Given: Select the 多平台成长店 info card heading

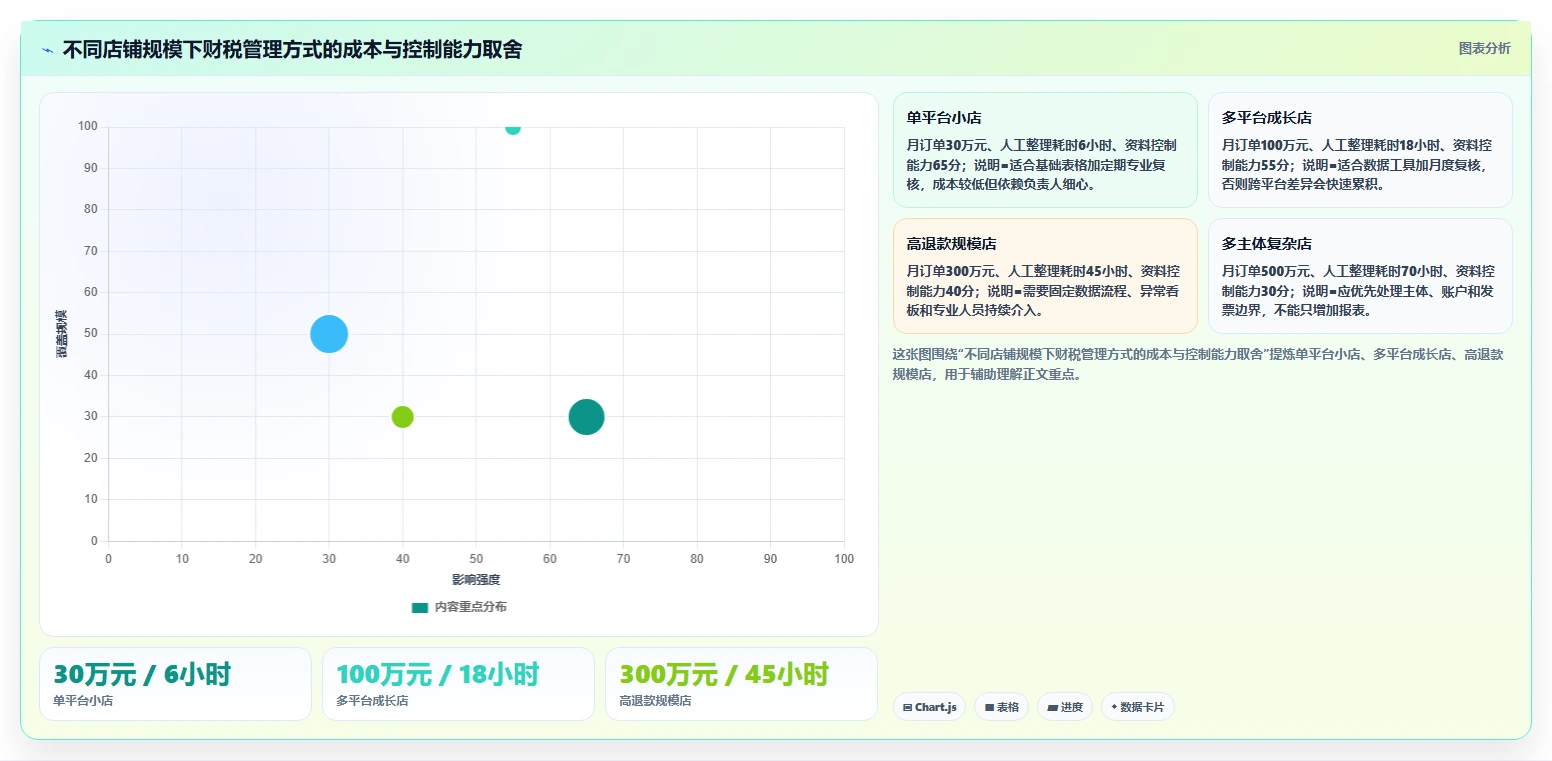Looking at the screenshot, I should [x=1267, y=118].
